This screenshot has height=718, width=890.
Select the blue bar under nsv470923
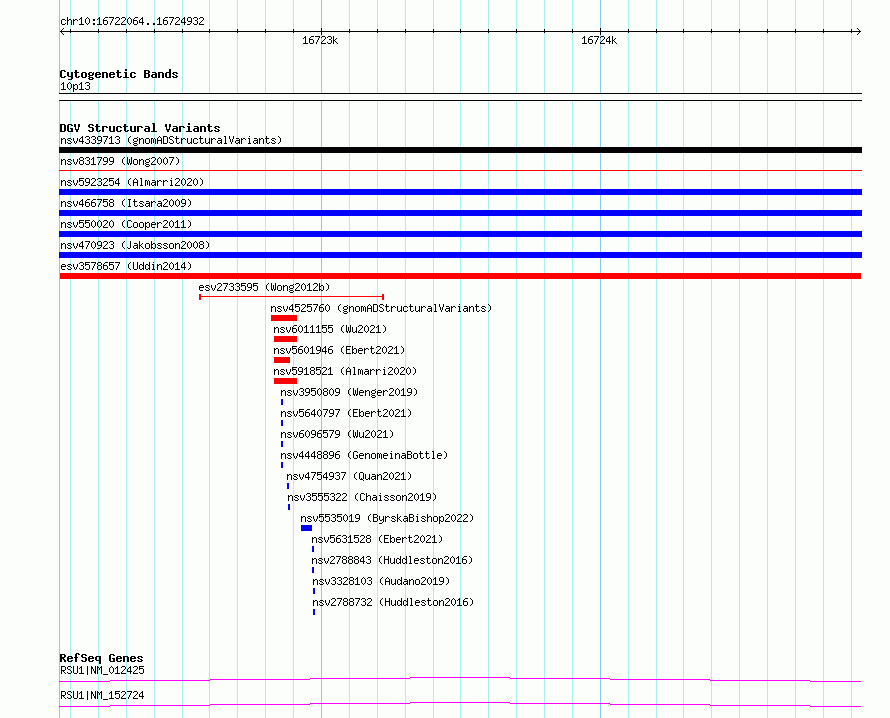point(460,255)
